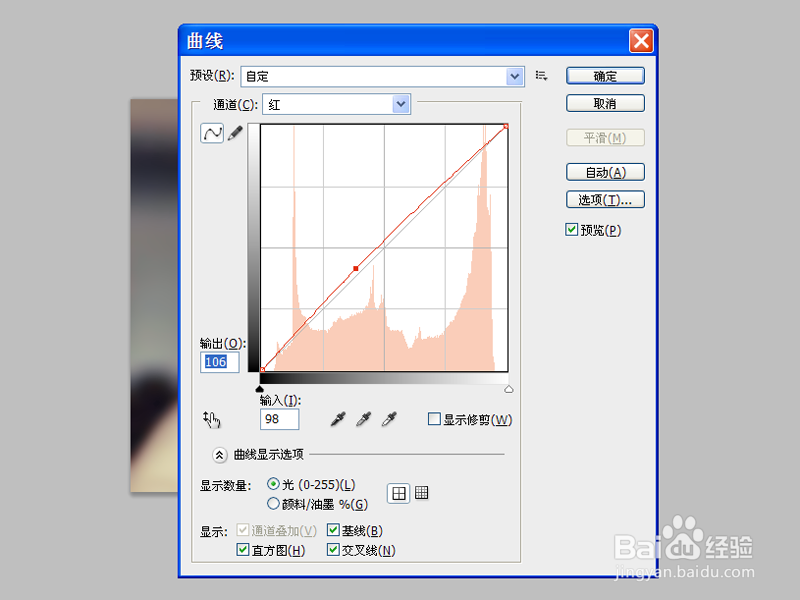Click the black point input slider

pyautogui.click(x=260, y=389)
